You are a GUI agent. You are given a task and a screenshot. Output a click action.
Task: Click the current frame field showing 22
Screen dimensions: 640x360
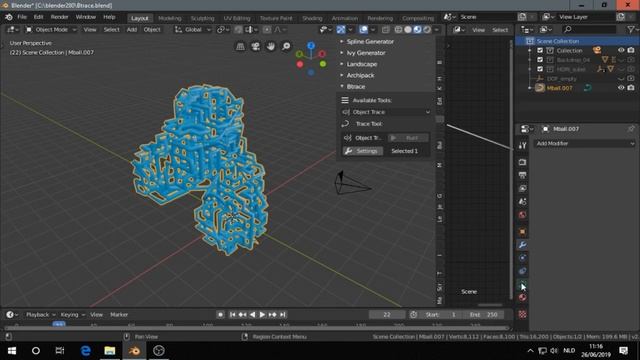(387, 315)
